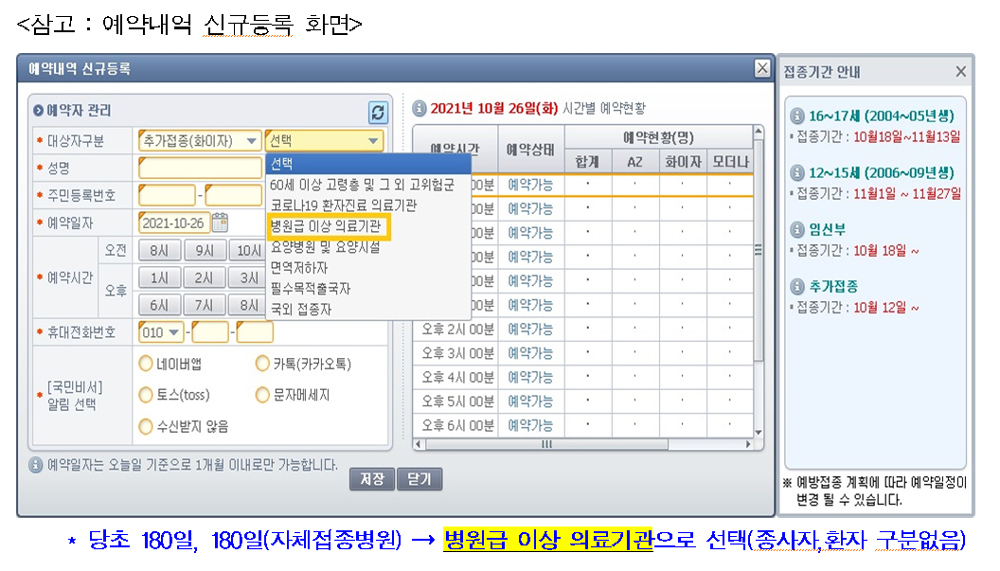Click the 성명 name input field
This screenshot has height=571, width=1000.
coord(200,168)
